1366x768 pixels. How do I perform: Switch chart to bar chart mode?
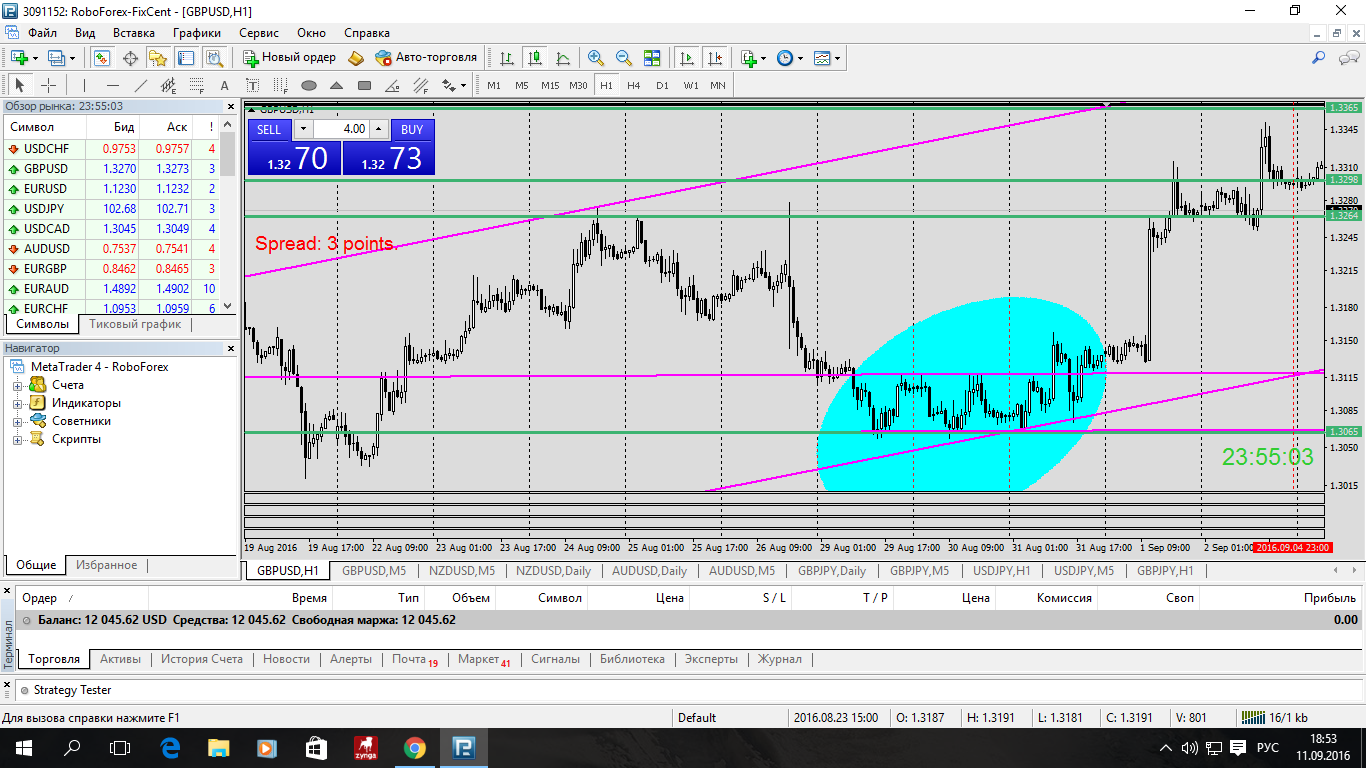coord(507,58)
